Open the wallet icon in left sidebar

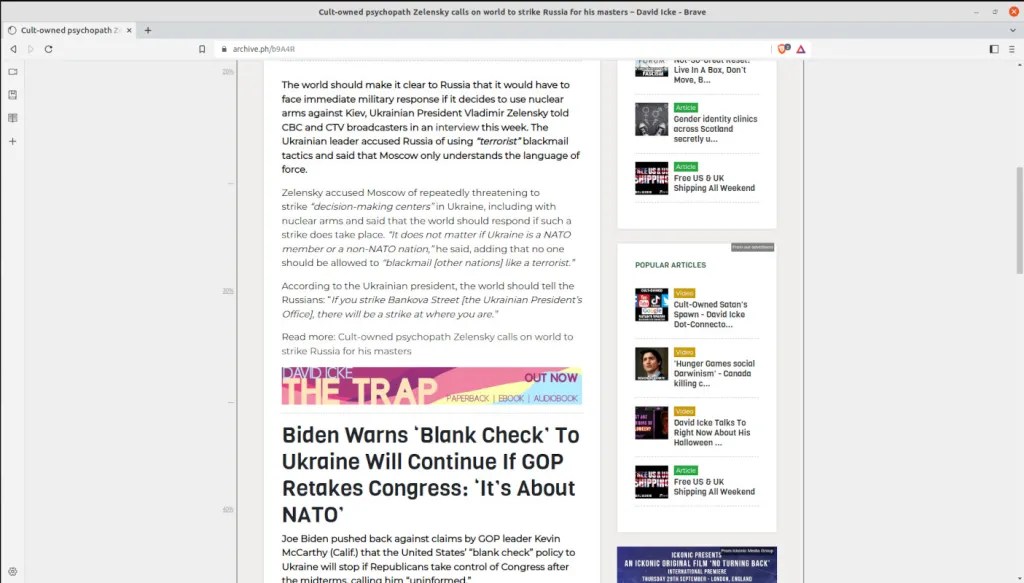click(x=12, y=95)
